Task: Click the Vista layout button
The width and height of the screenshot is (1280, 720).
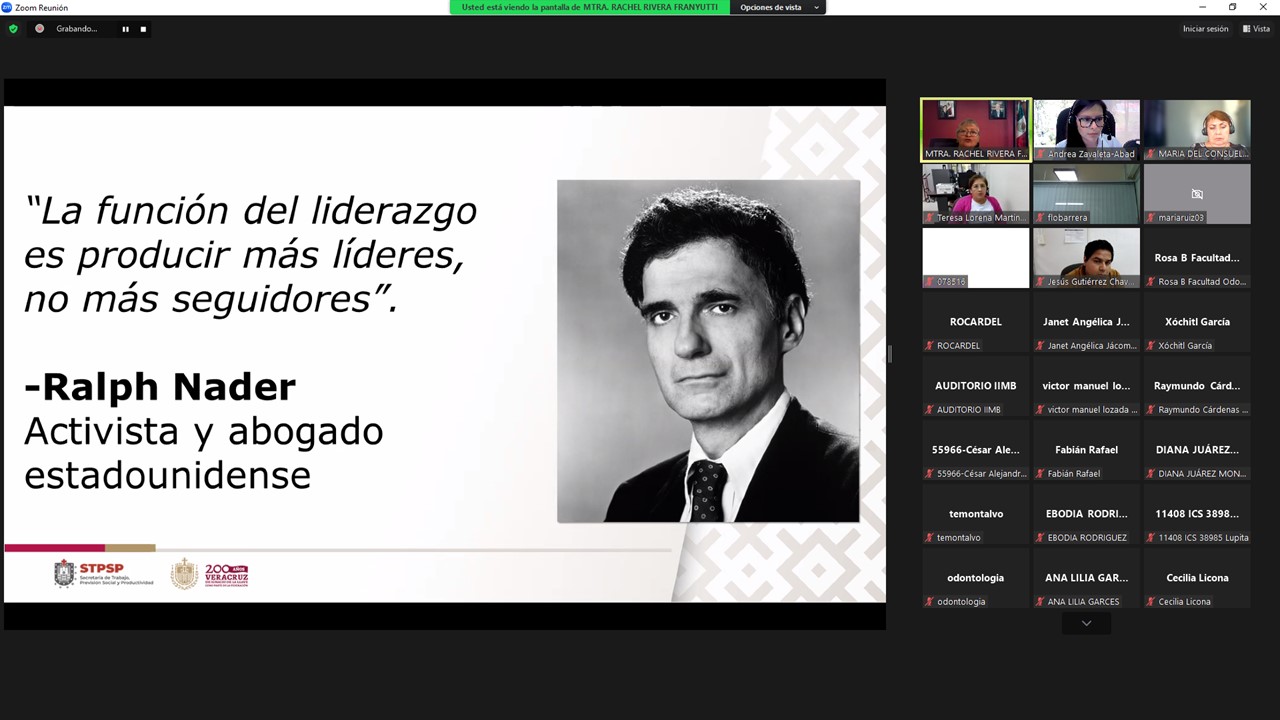Action: coord(1255,29)
